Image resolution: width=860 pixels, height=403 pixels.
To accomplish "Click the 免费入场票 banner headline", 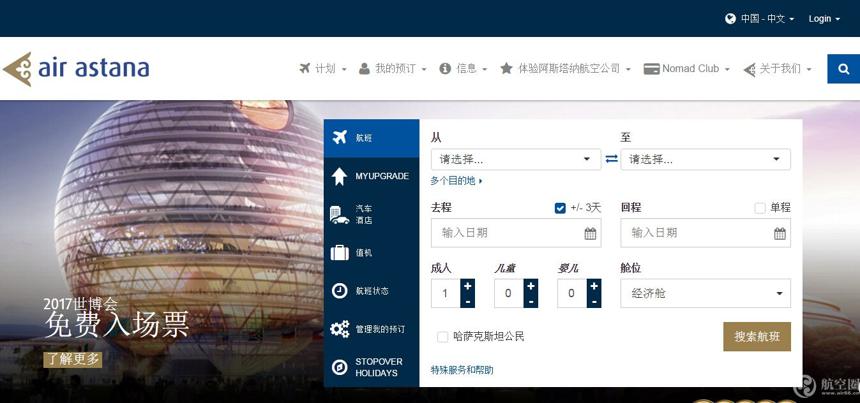I will (x=117, y=325).
